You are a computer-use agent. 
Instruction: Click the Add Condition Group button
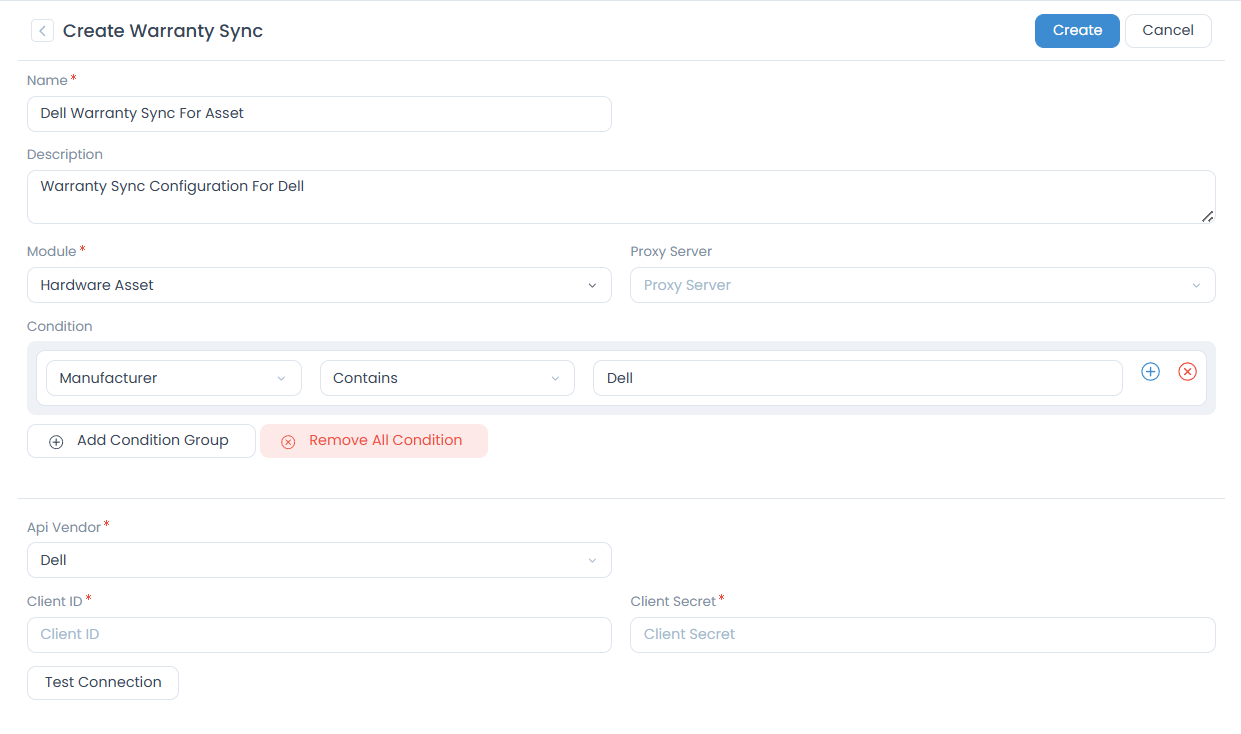pos(141,441)
